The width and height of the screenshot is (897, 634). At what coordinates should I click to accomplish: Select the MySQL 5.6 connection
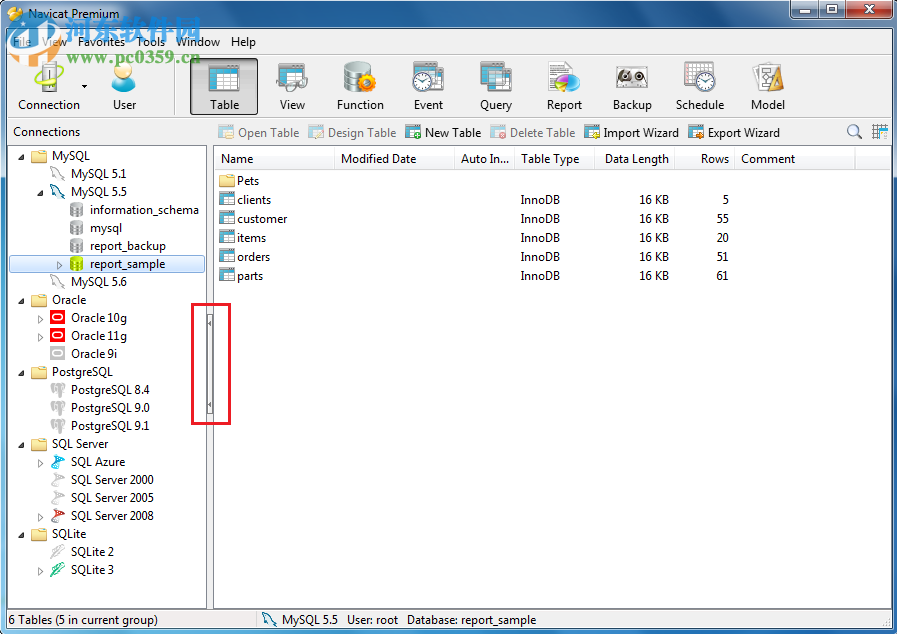tap(98, 282)
